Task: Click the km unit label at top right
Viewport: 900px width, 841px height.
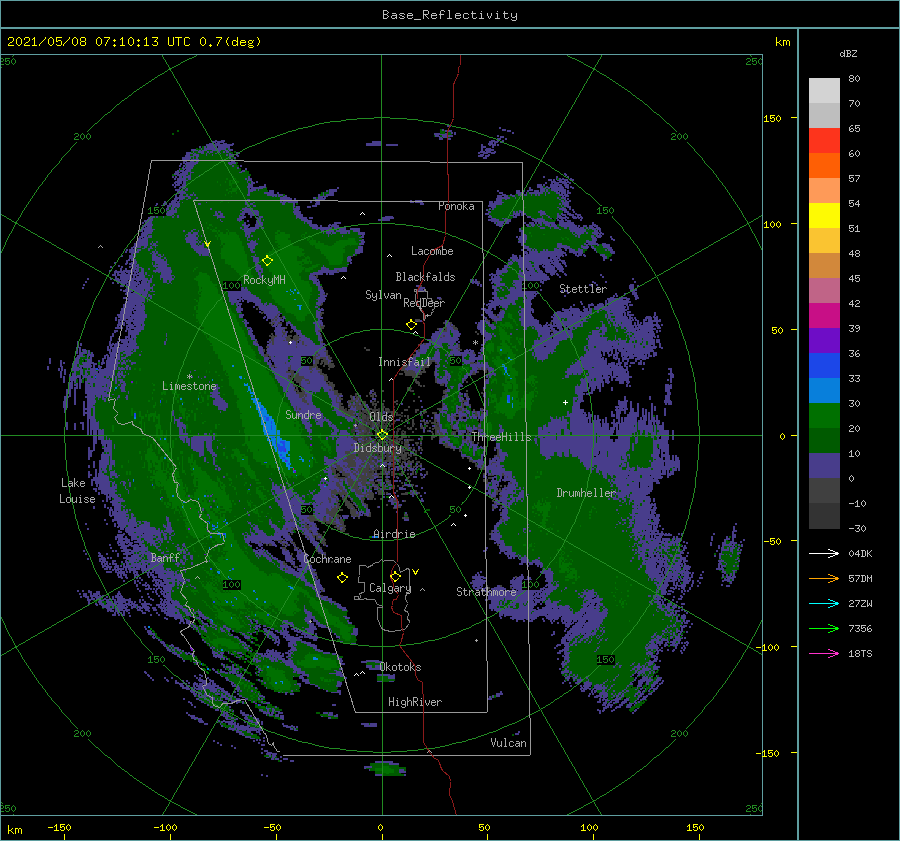Action: click(x=782, y=42)
